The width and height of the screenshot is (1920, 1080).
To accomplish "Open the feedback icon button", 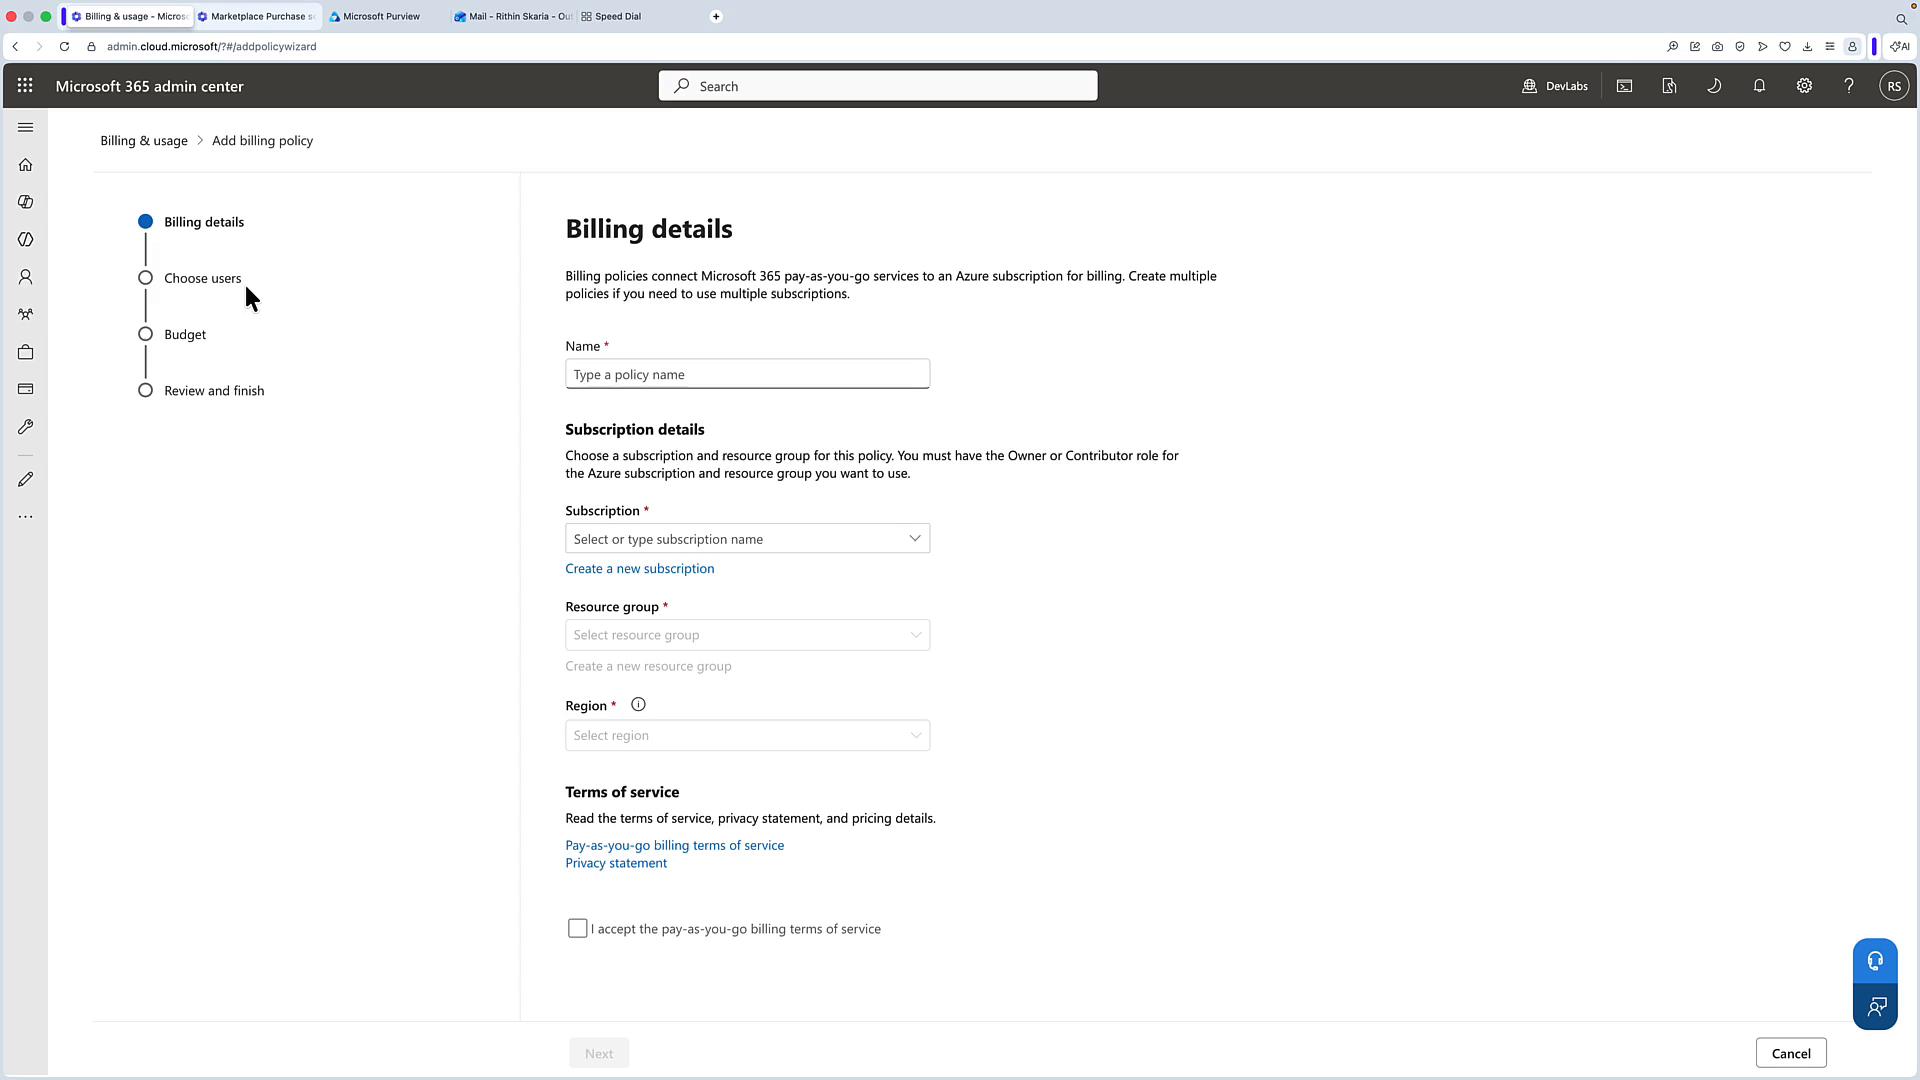I will (1875, 1007).
